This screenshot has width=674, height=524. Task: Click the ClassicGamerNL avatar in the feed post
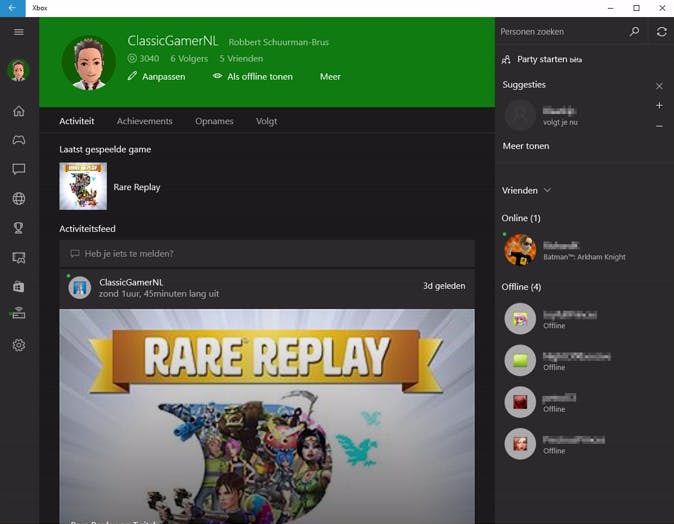tap(80, 288)
